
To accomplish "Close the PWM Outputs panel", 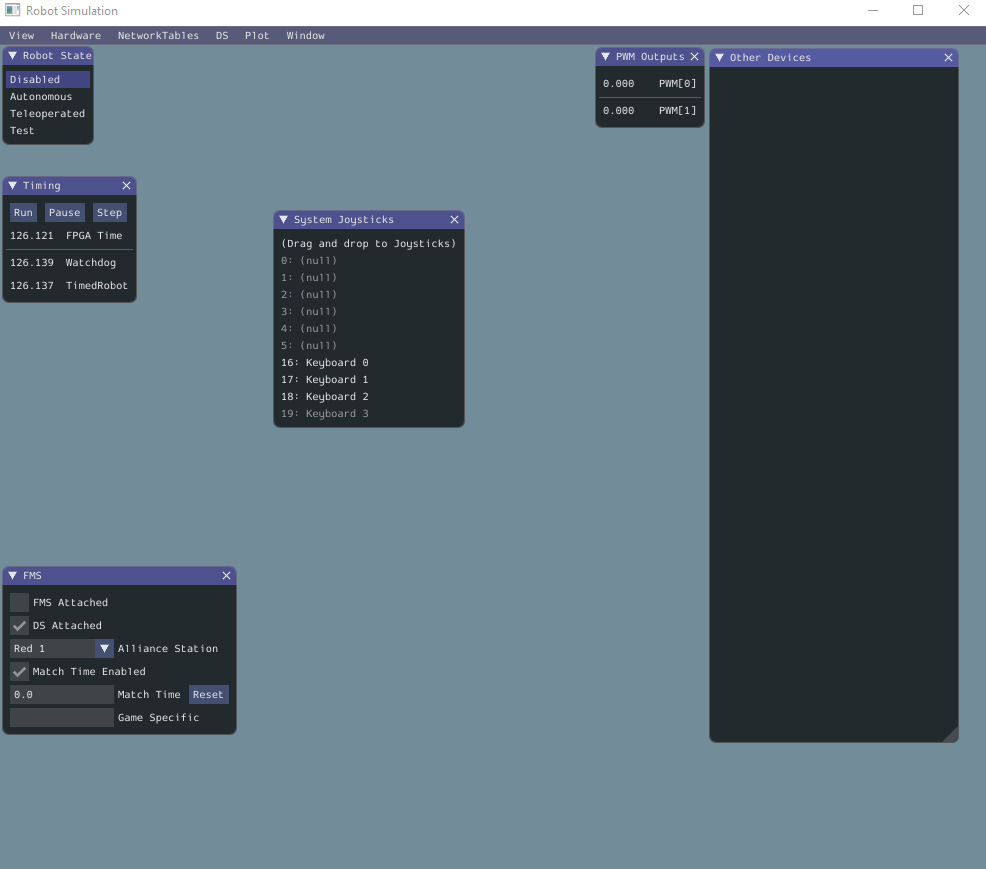I will 694,57.
